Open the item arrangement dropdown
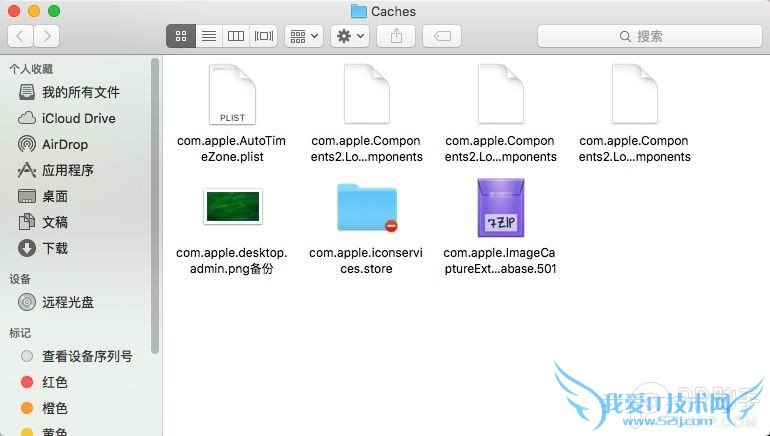 click(304, 36)
